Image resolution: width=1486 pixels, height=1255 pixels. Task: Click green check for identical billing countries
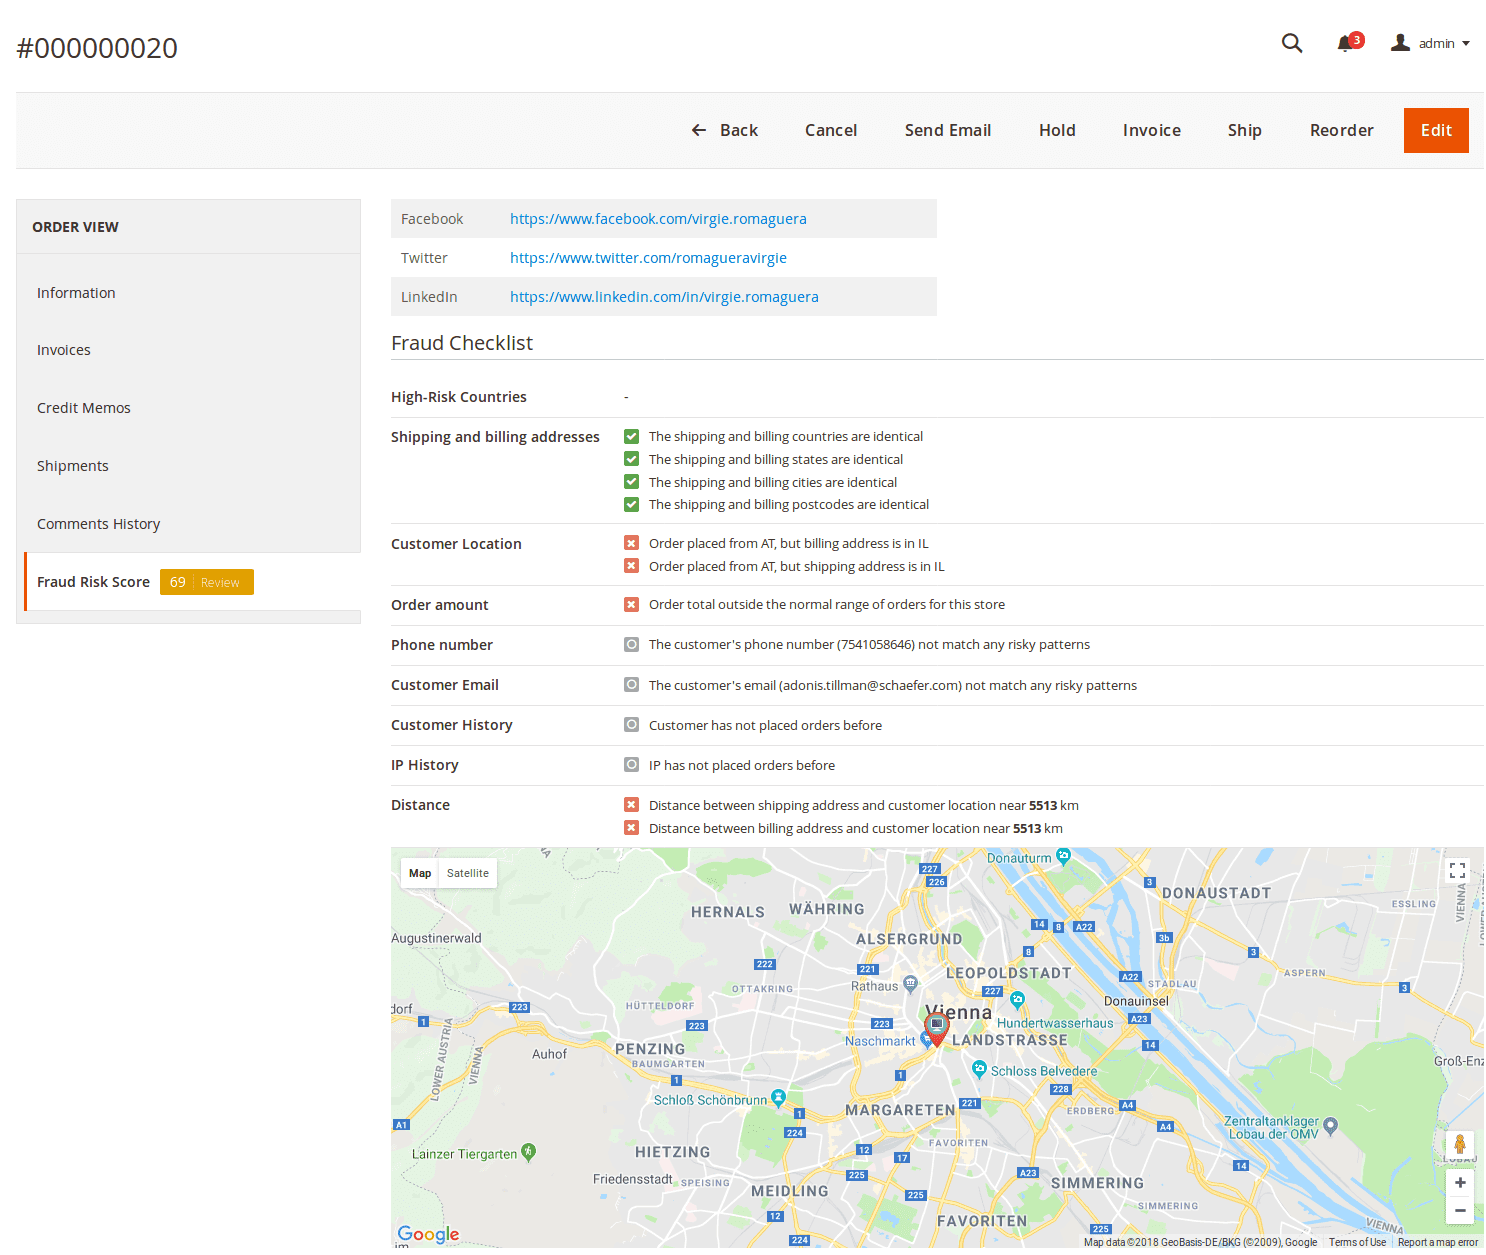click(631, 437)
